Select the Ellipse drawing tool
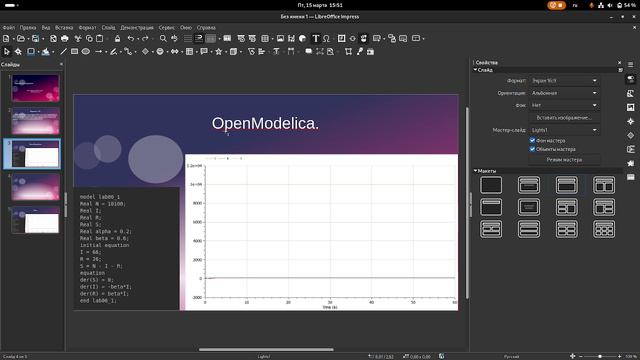This screenshot has width=640, height=360. coord(86,51)
